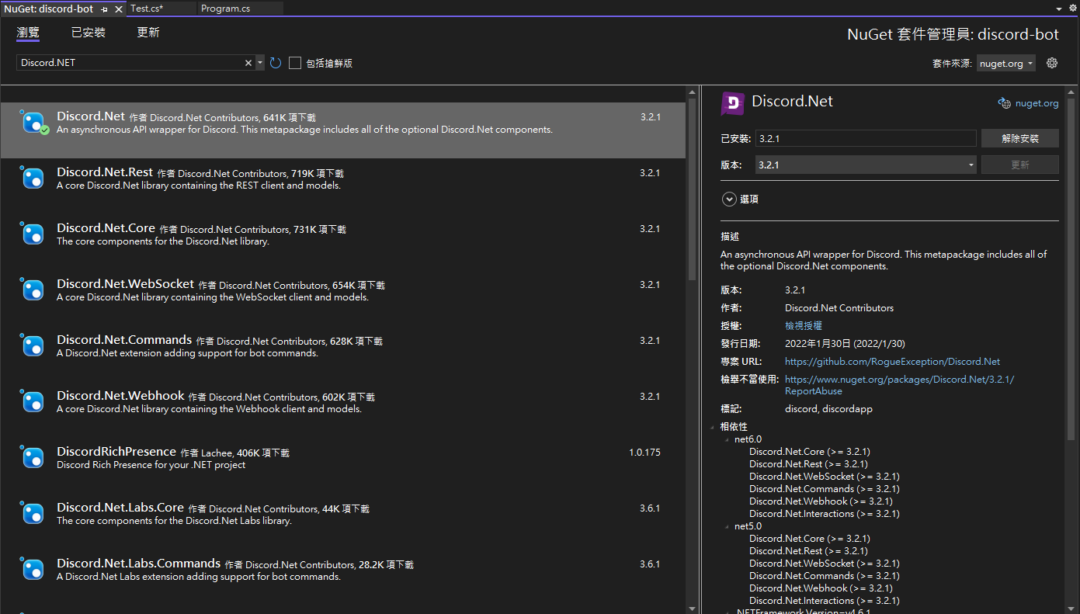Viewport: 1080px width, 614px height.
Task: Click the Discord.Net.WebSocket package icon
Action: pos(32,289)
